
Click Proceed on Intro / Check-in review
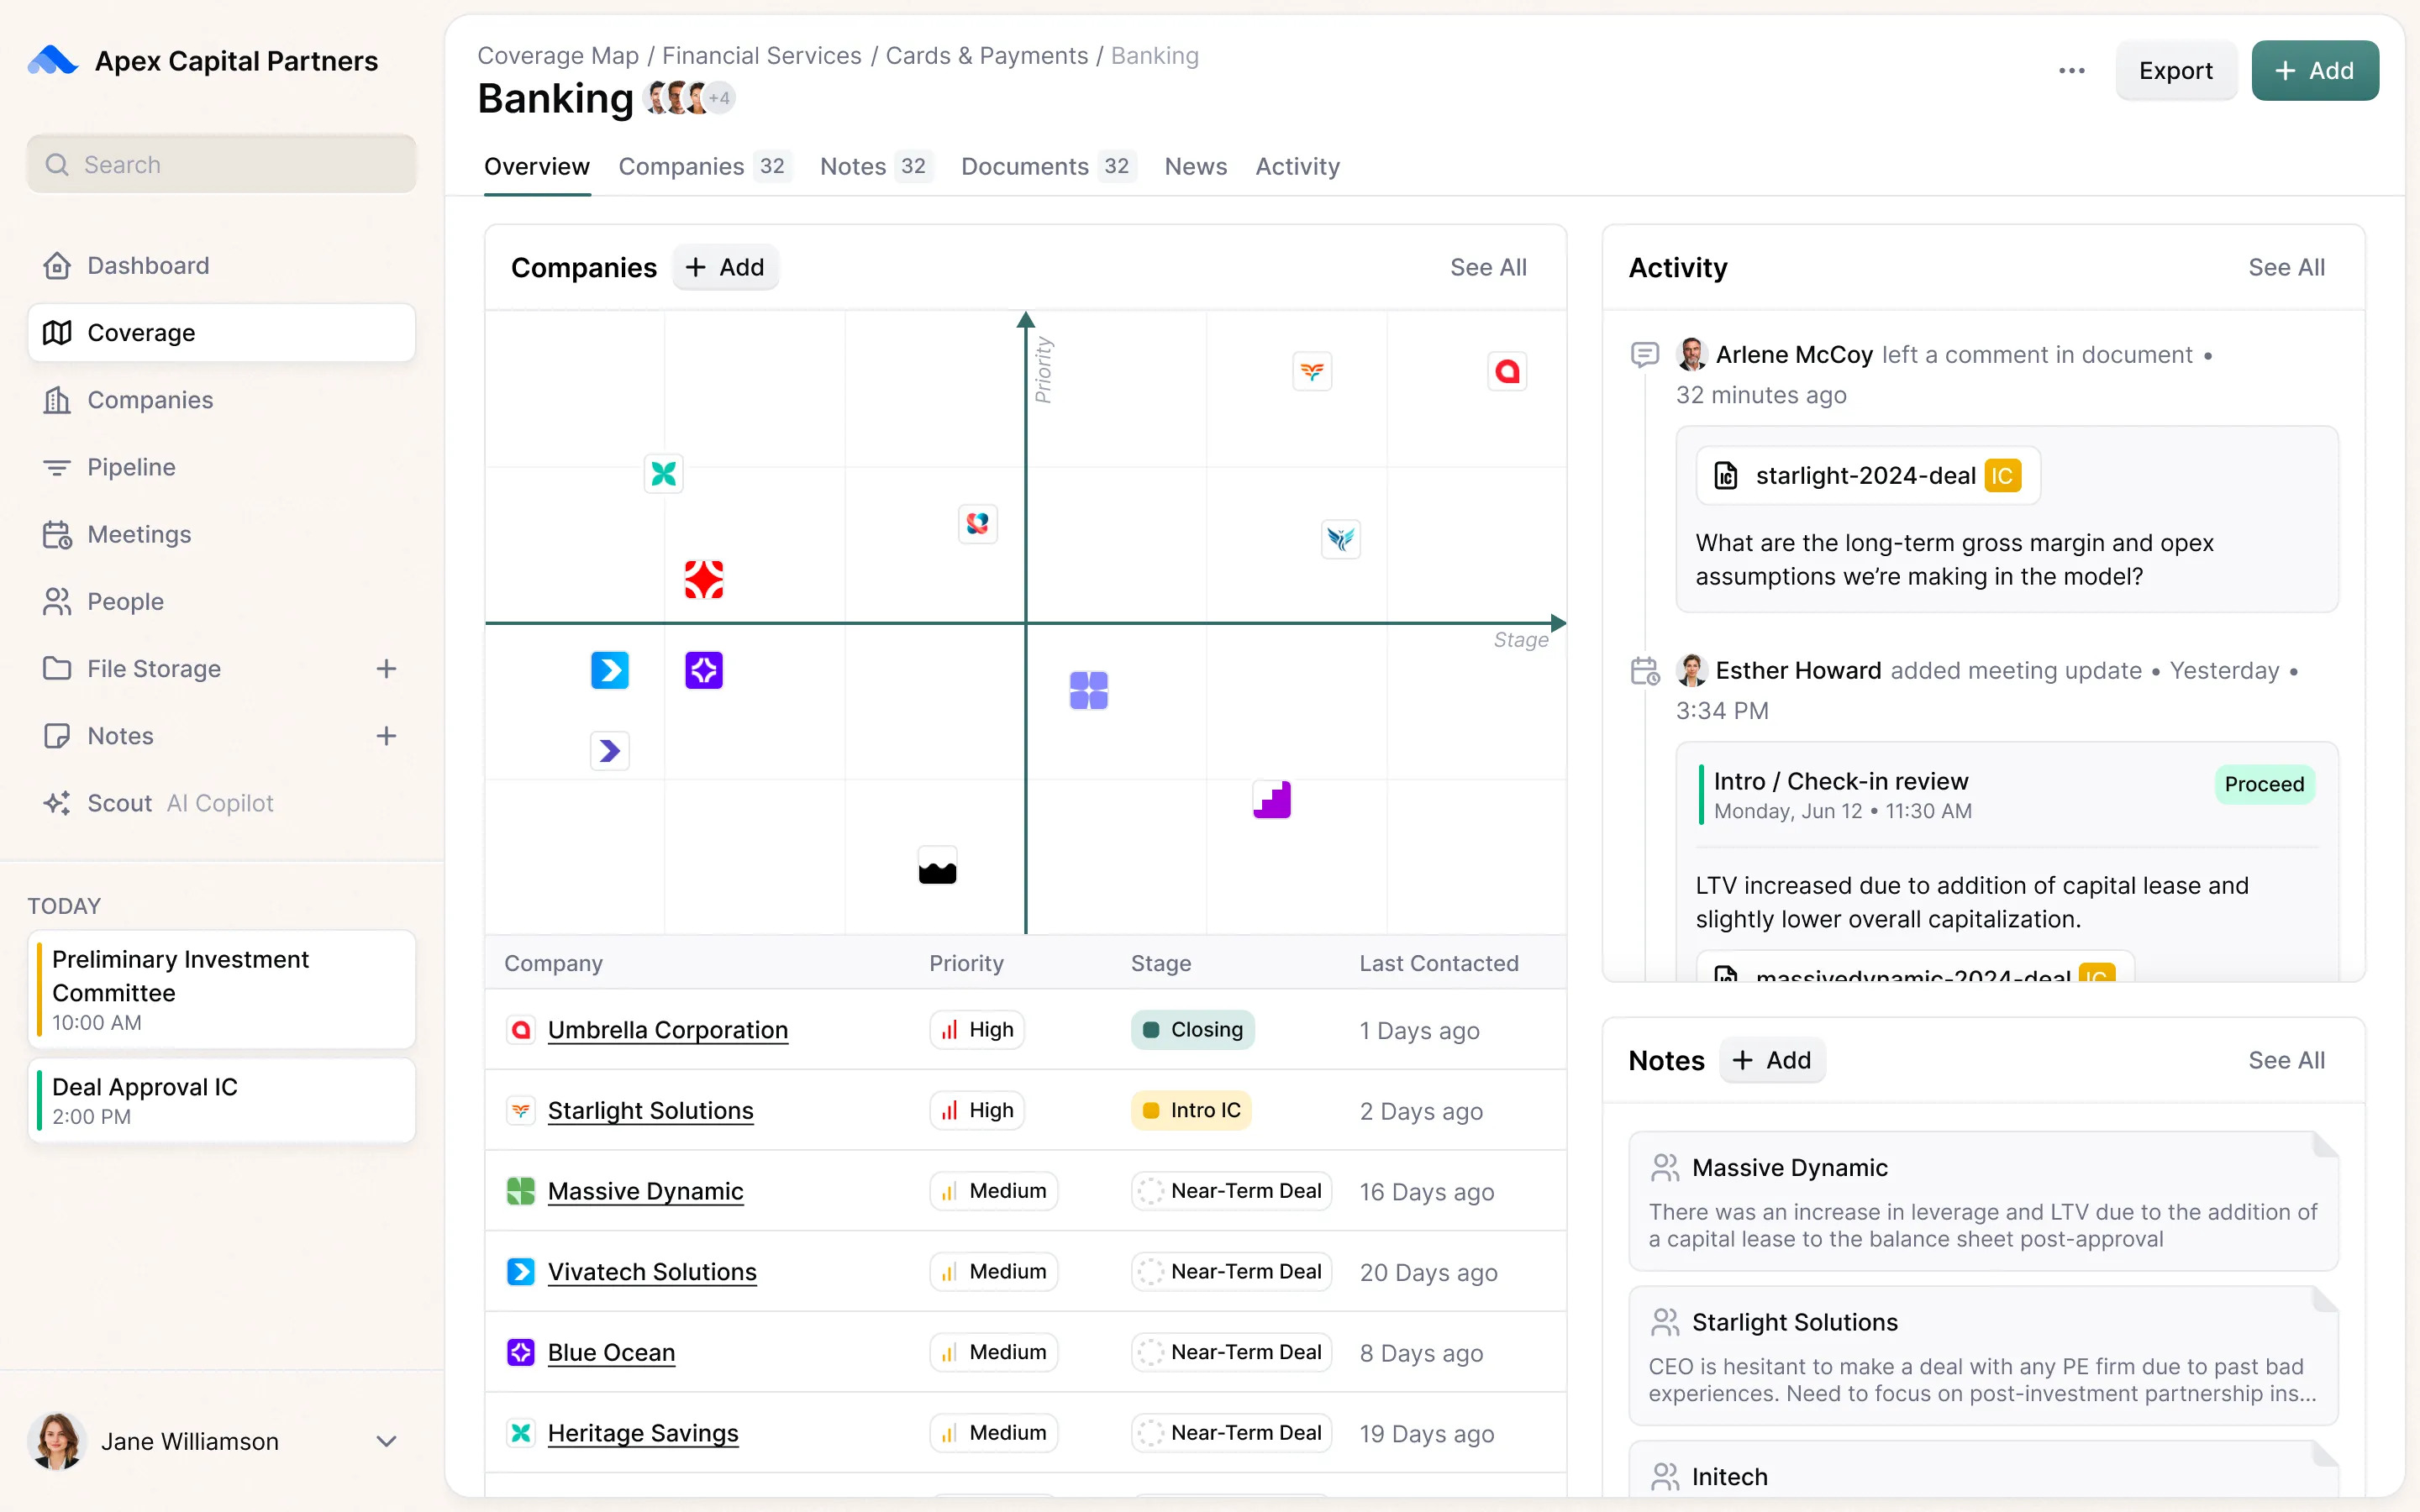pos(2263,784)
